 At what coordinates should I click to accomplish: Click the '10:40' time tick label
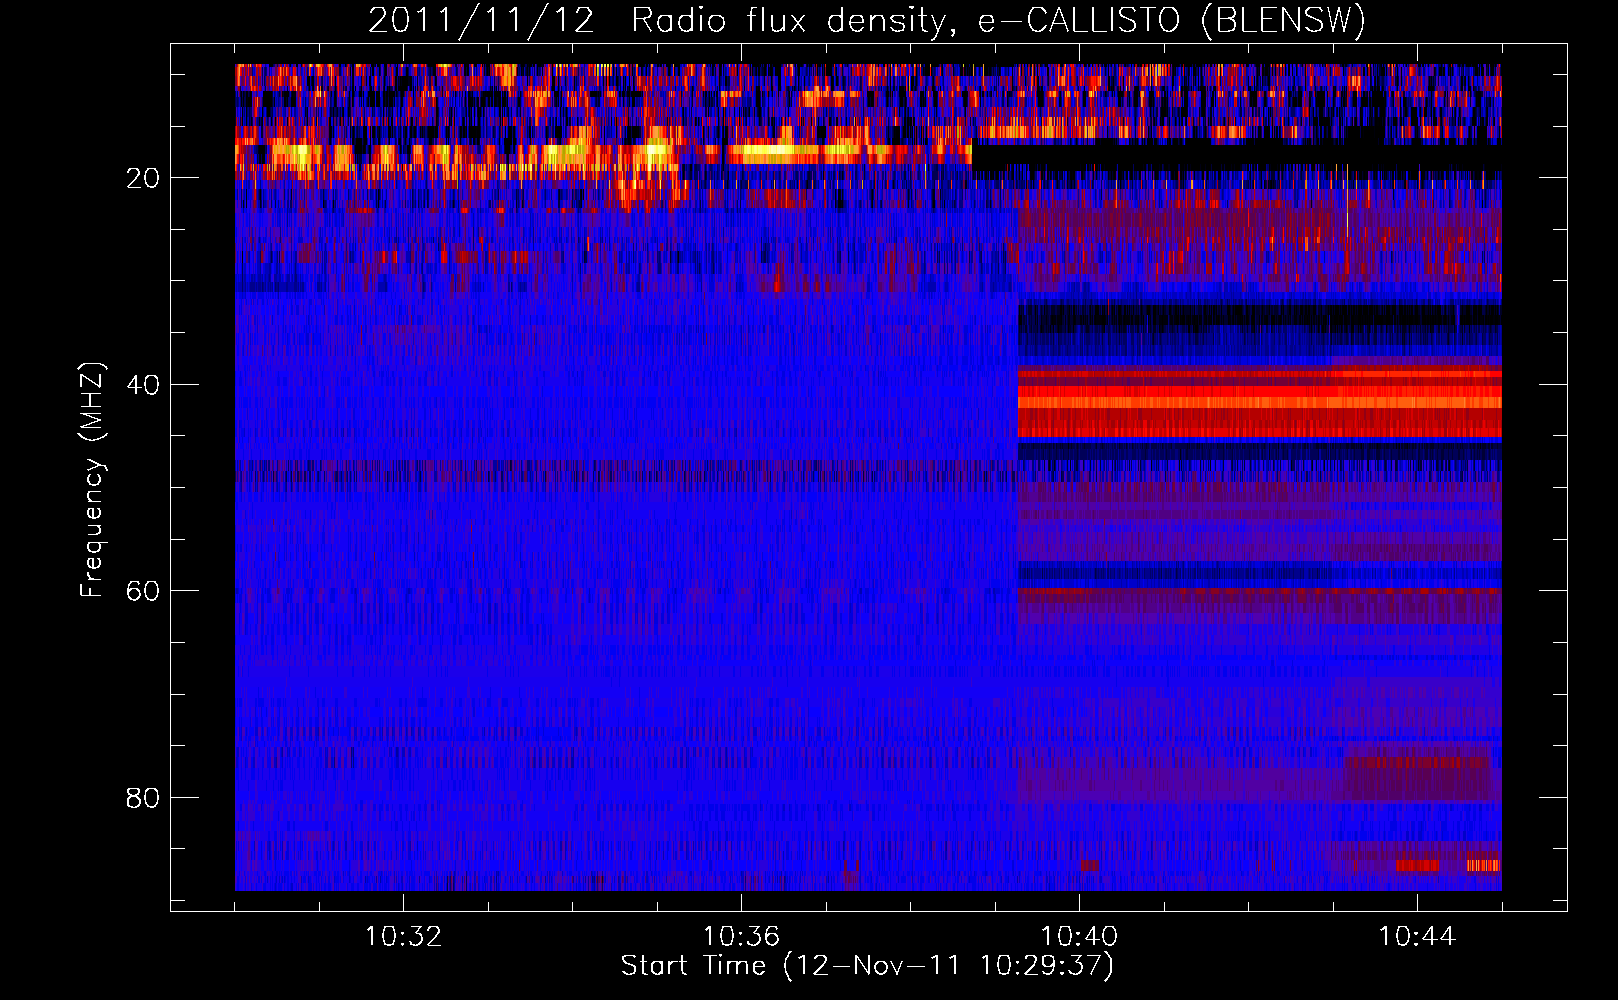pyautogui.click(x=1079, y=936)
